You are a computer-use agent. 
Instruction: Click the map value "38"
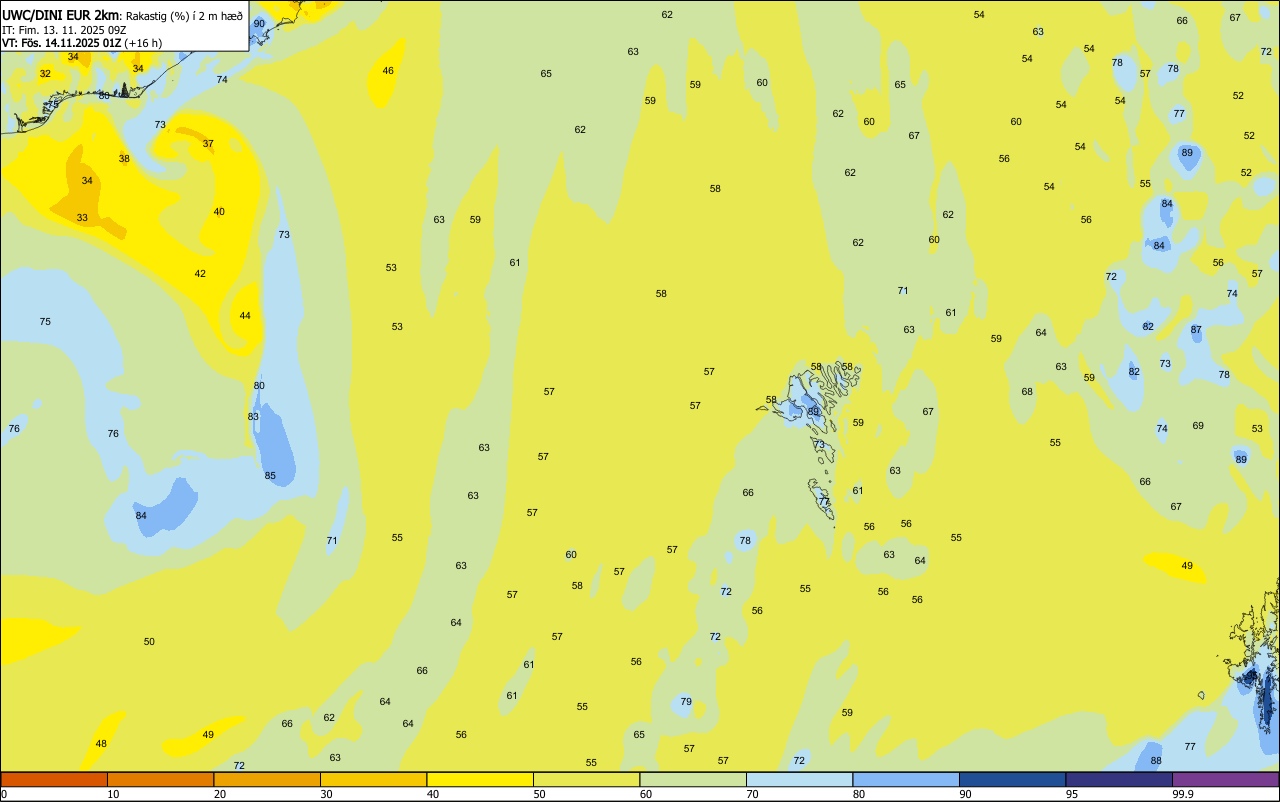(124, 159)
